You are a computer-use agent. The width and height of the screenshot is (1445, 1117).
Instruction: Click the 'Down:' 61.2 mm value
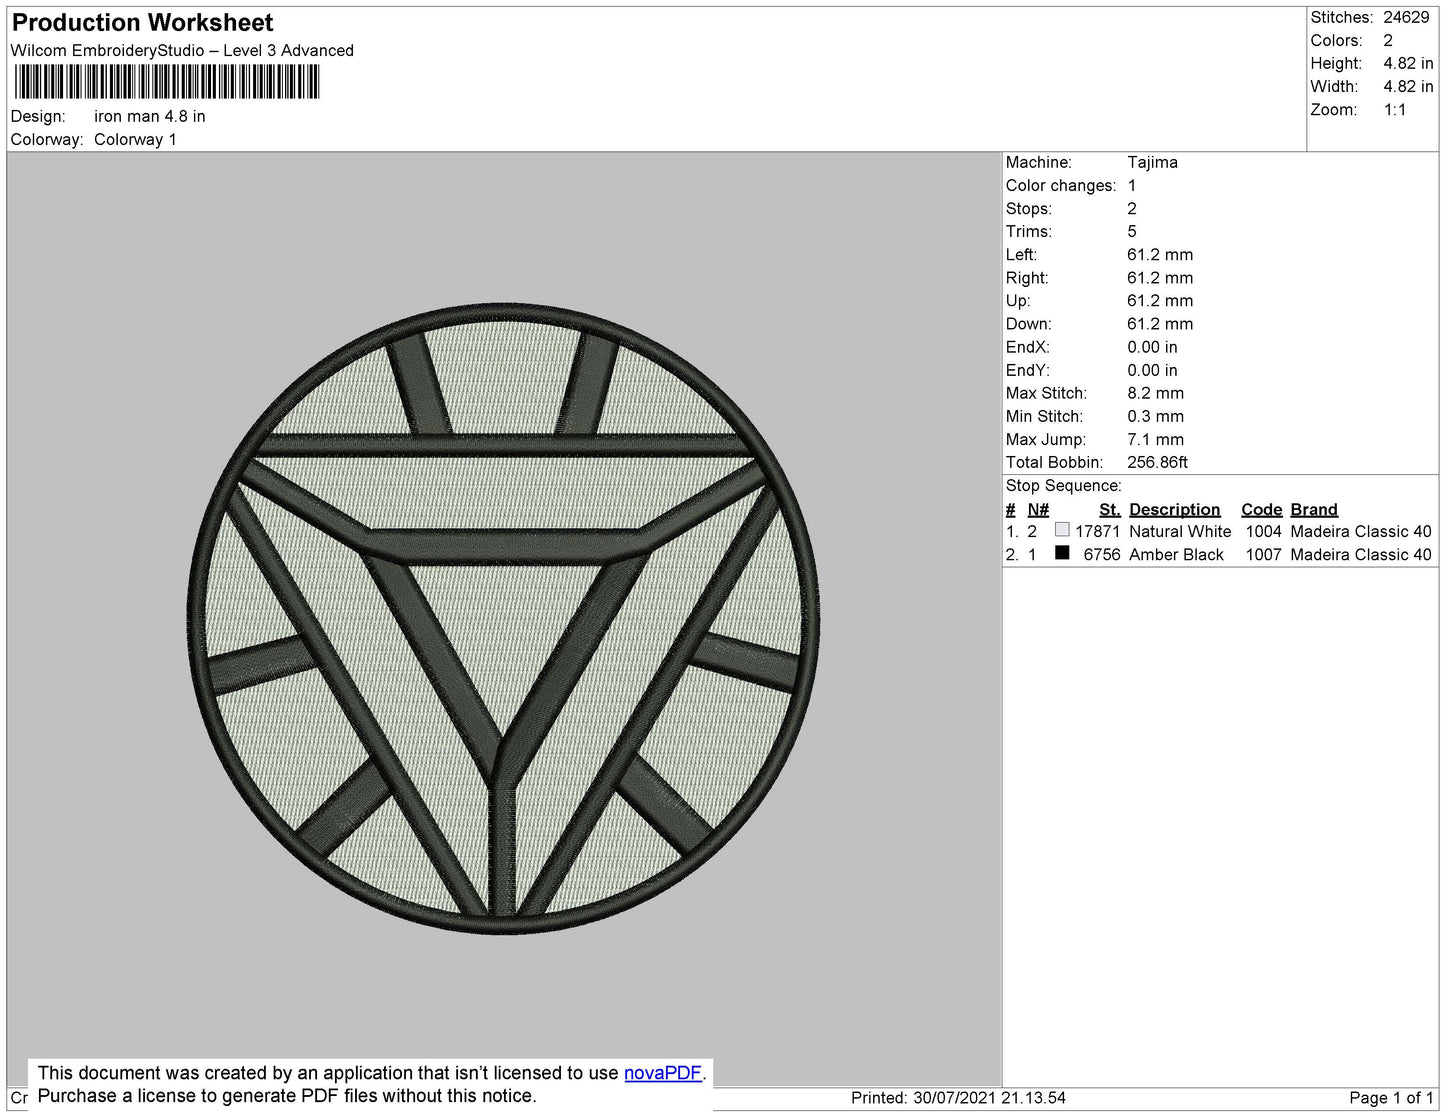[x=1160, y=323]
